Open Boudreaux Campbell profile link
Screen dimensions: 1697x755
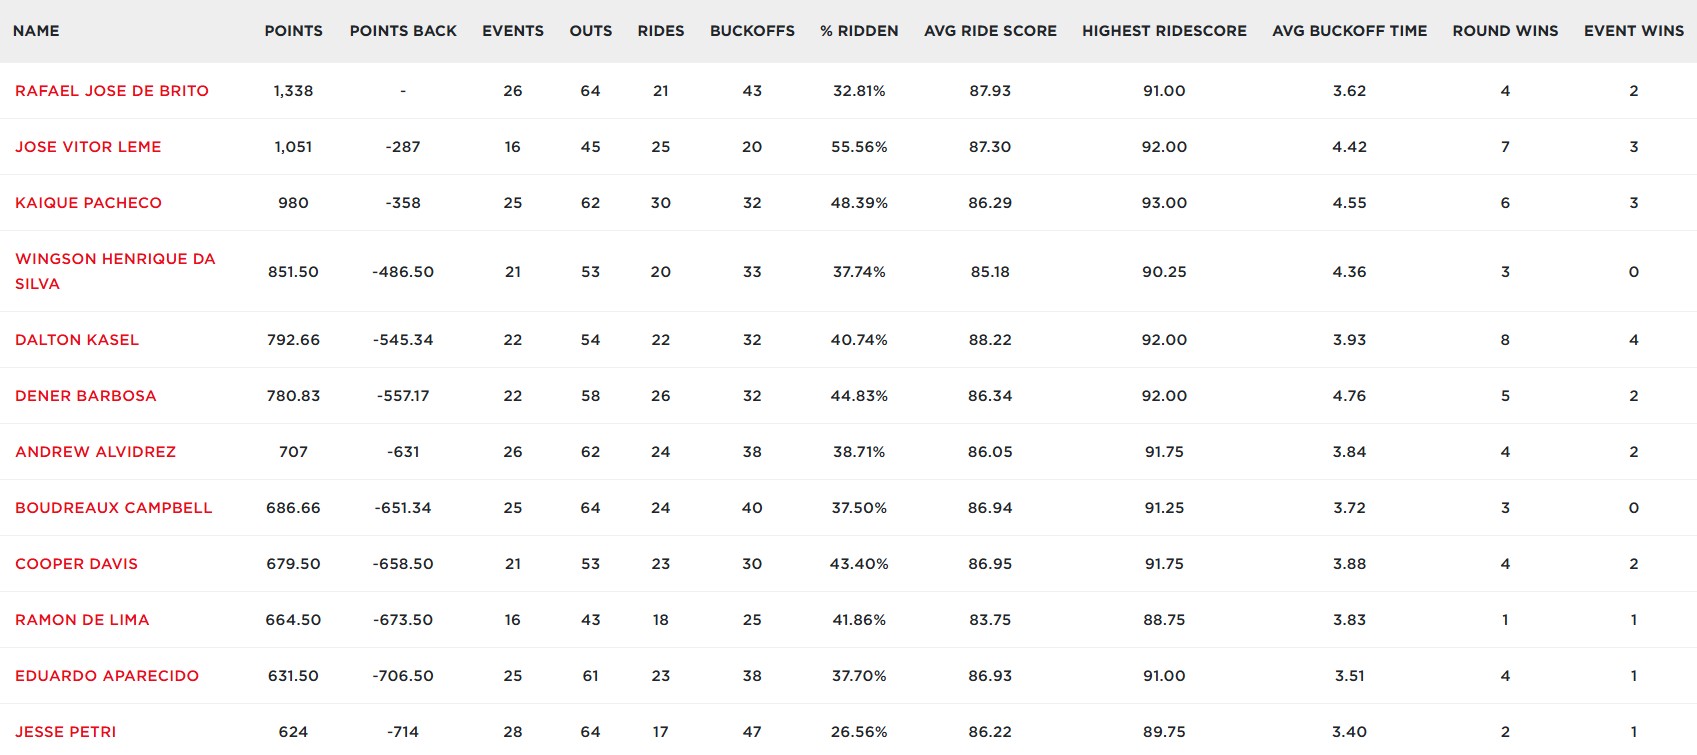coord(114,508)
